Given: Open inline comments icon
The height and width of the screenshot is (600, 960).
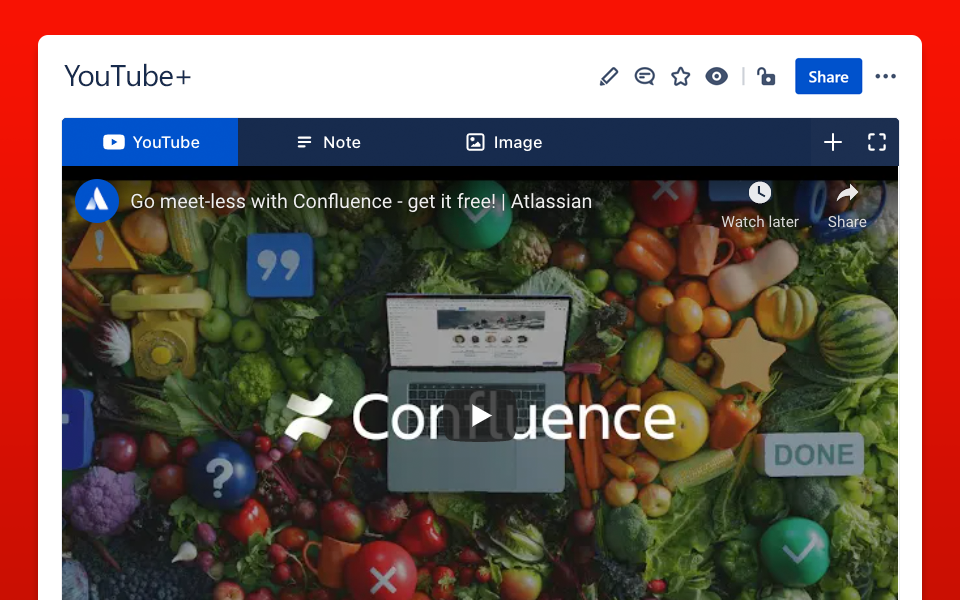Looking at the screenshot, I should click(645, 76).
